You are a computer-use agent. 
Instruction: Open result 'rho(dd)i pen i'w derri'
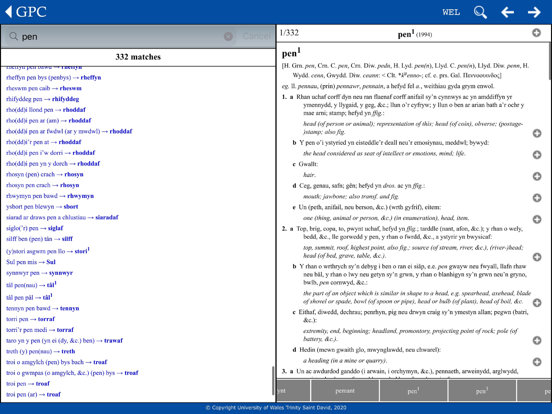(x=51, y=153)
